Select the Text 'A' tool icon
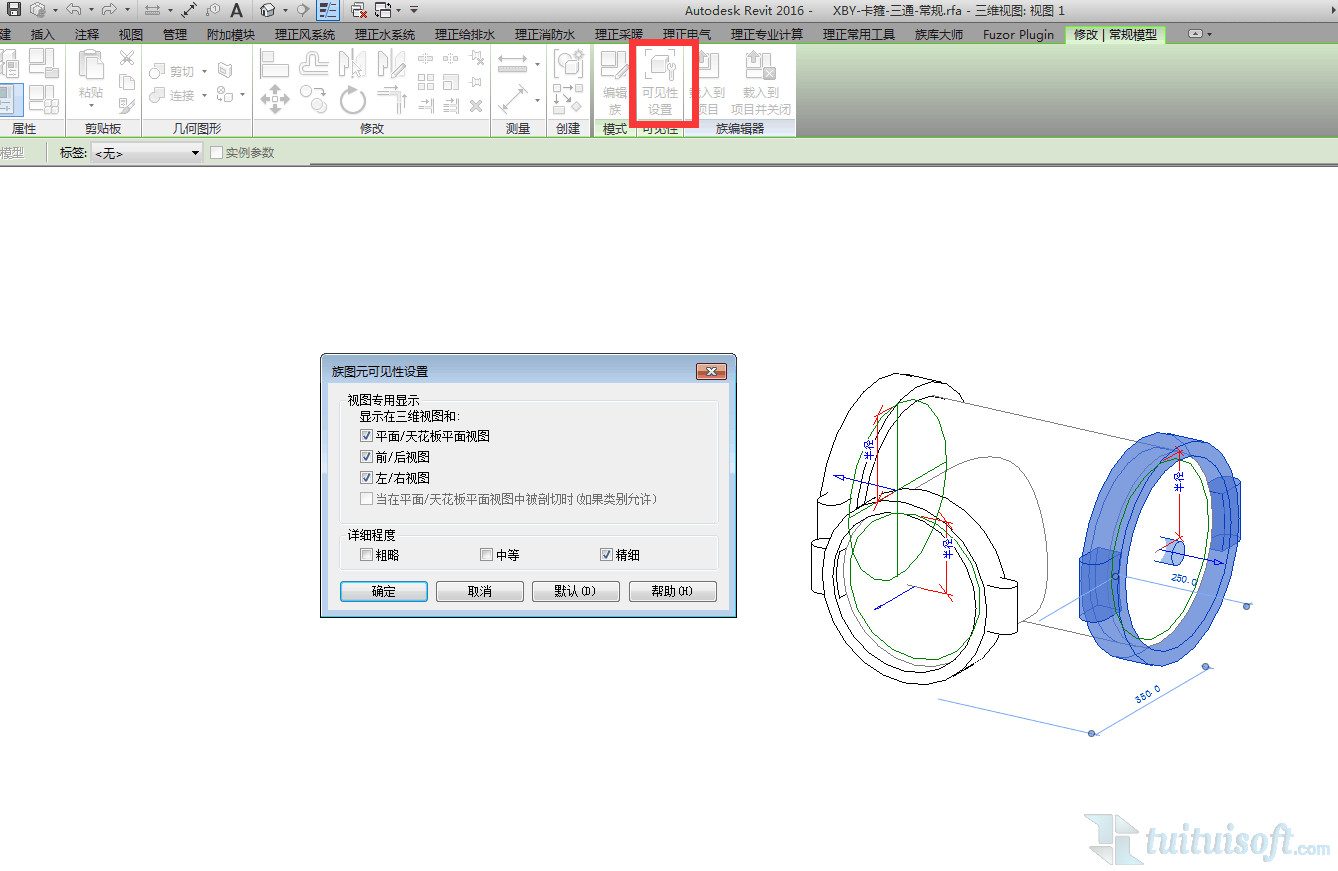 [x=236, y=10]
